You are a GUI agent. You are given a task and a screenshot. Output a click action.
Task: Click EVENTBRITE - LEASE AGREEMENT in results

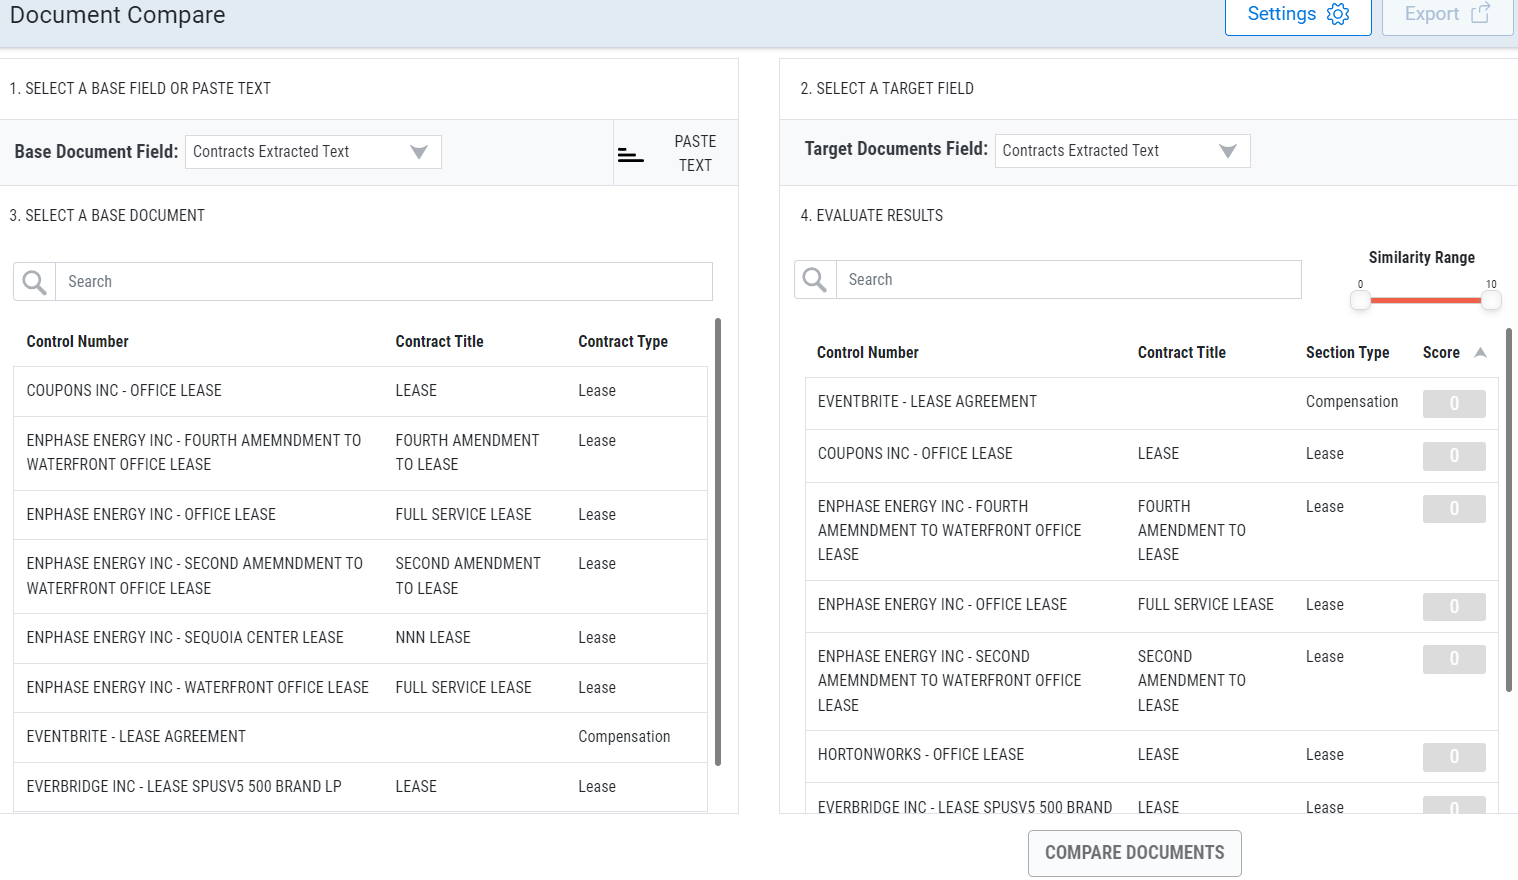tap(927, 402)
